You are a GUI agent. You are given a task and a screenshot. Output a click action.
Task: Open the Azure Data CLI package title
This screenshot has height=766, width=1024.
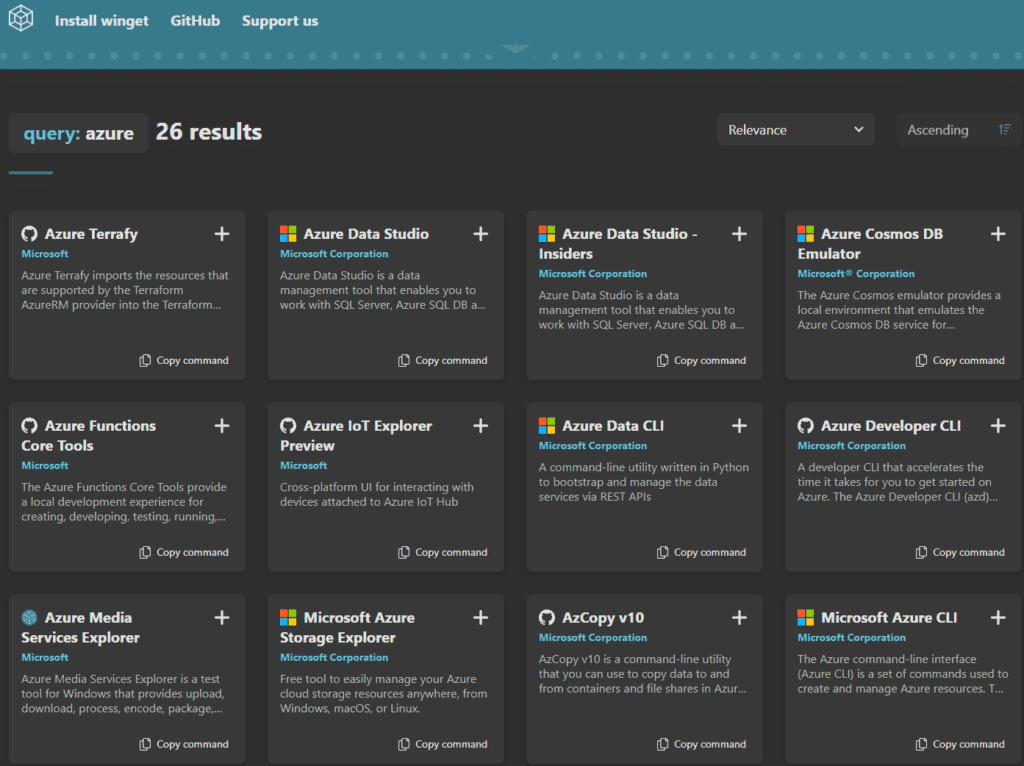(613, 426)
